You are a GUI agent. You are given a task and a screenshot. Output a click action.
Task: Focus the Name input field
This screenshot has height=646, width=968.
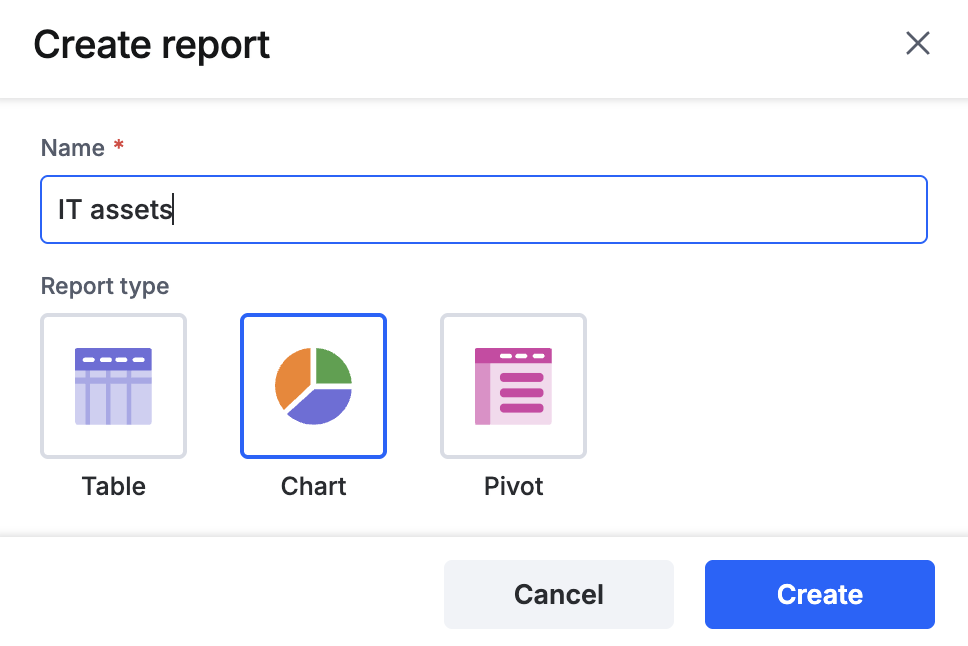pyautogui.click(x=484, y=209)
